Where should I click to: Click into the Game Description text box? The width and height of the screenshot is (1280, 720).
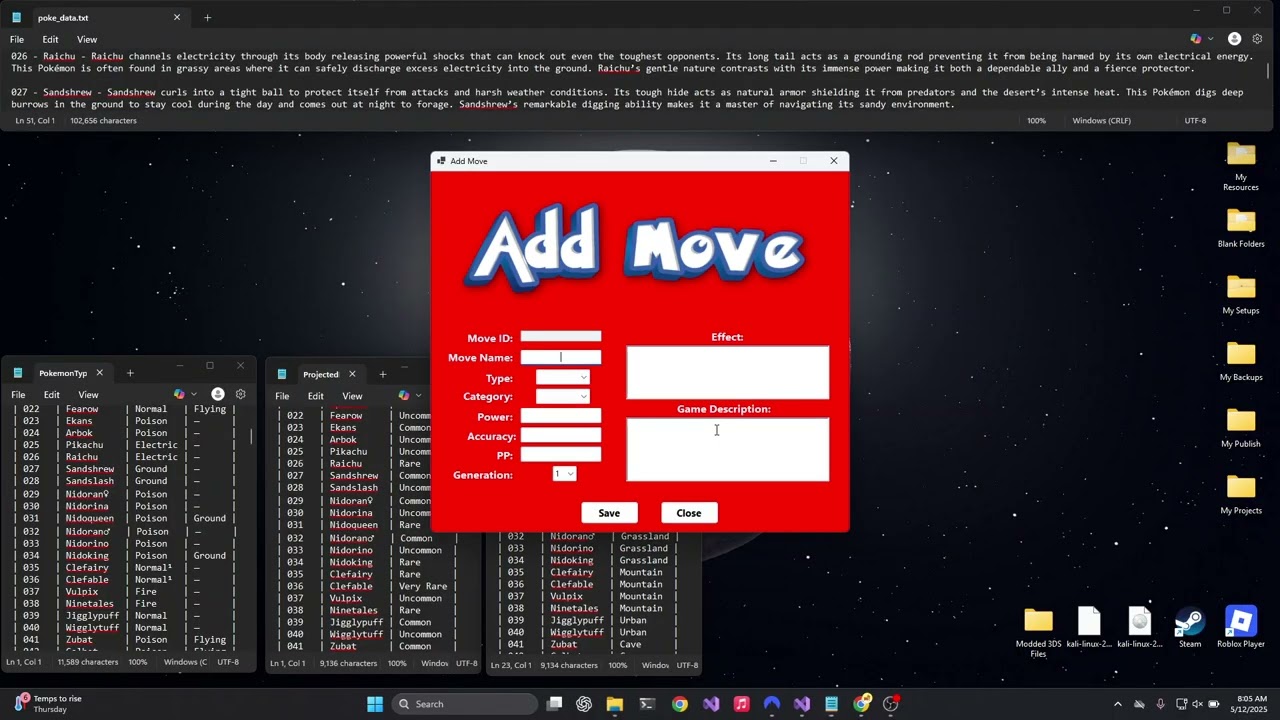pyautogui.click(x=728, y=450)
